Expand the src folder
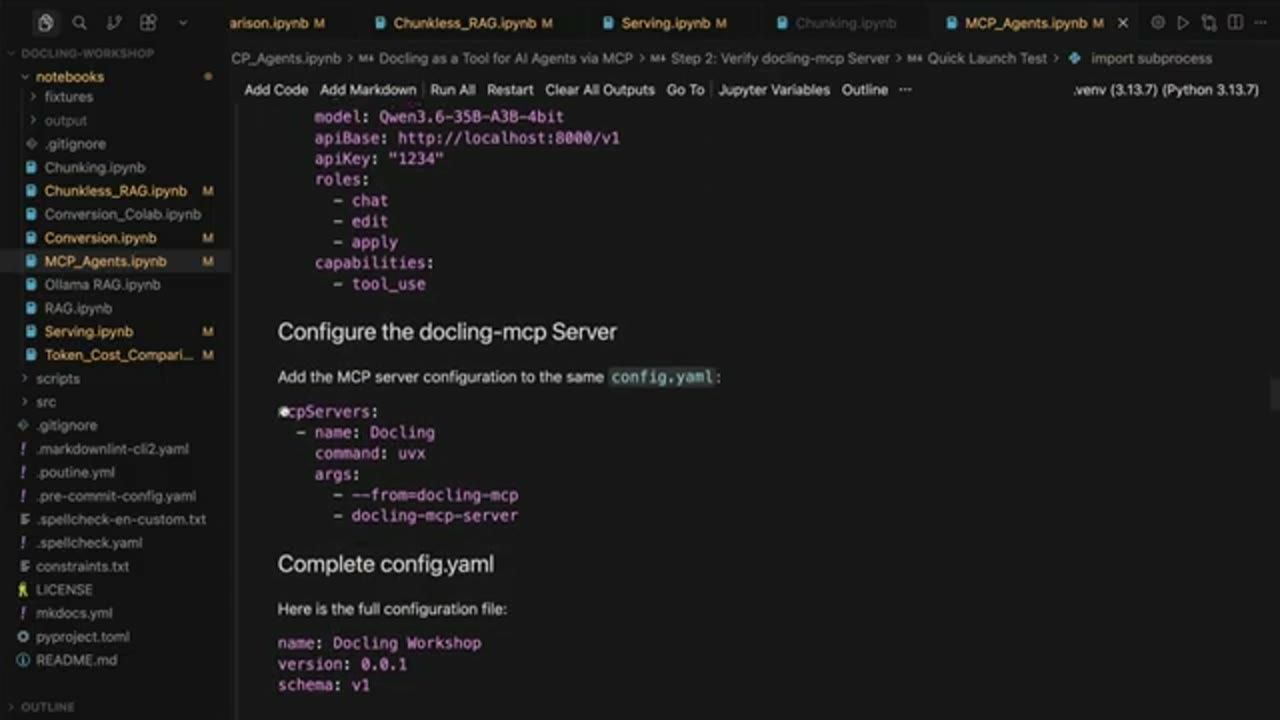The height and width of the screenshot is (720, 1280). coord(46,402)
